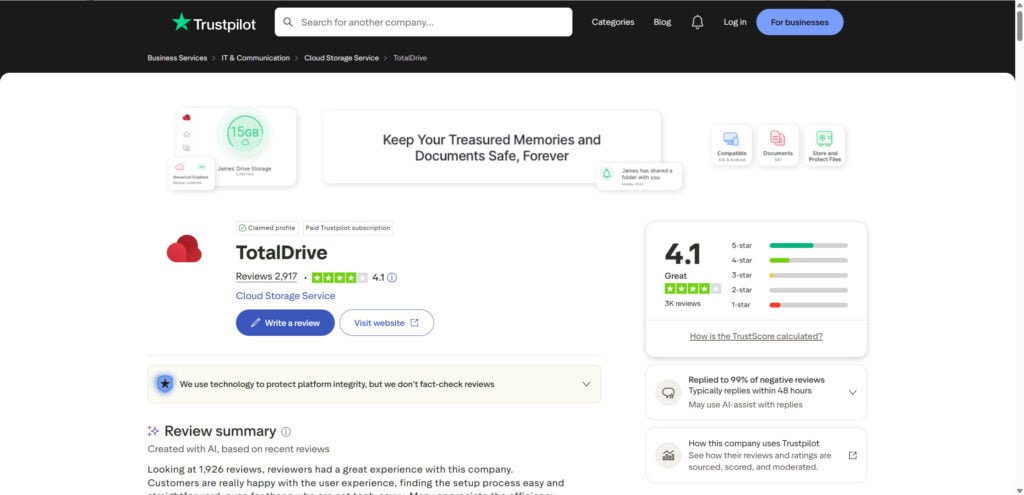Go to IT & Communication breadcrumb
The height and width of the screenshot is (495, 1024).
[x=255, y=58]
